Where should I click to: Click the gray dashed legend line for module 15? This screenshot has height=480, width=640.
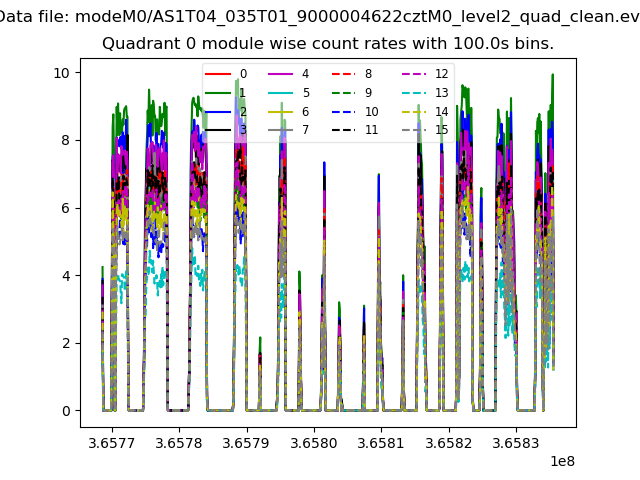(x=413, y=130)
